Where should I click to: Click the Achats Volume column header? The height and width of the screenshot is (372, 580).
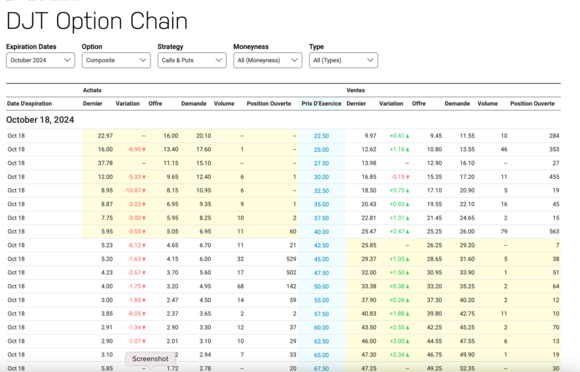click(x=224, y=104)
